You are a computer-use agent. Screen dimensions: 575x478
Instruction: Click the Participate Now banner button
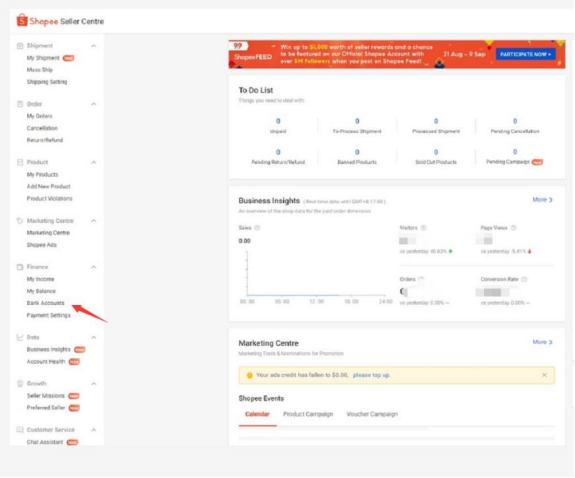[525, 54]
